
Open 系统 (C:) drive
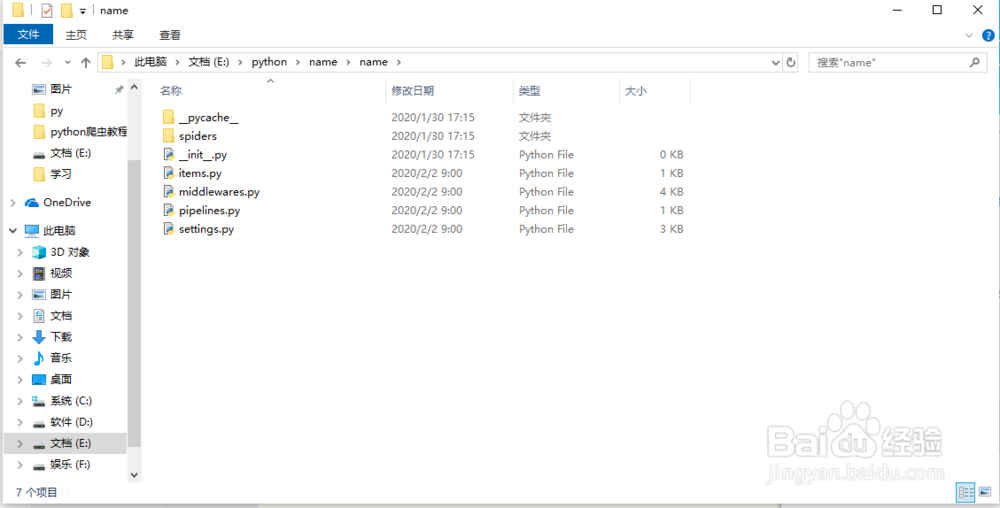(x=71, y=400)
